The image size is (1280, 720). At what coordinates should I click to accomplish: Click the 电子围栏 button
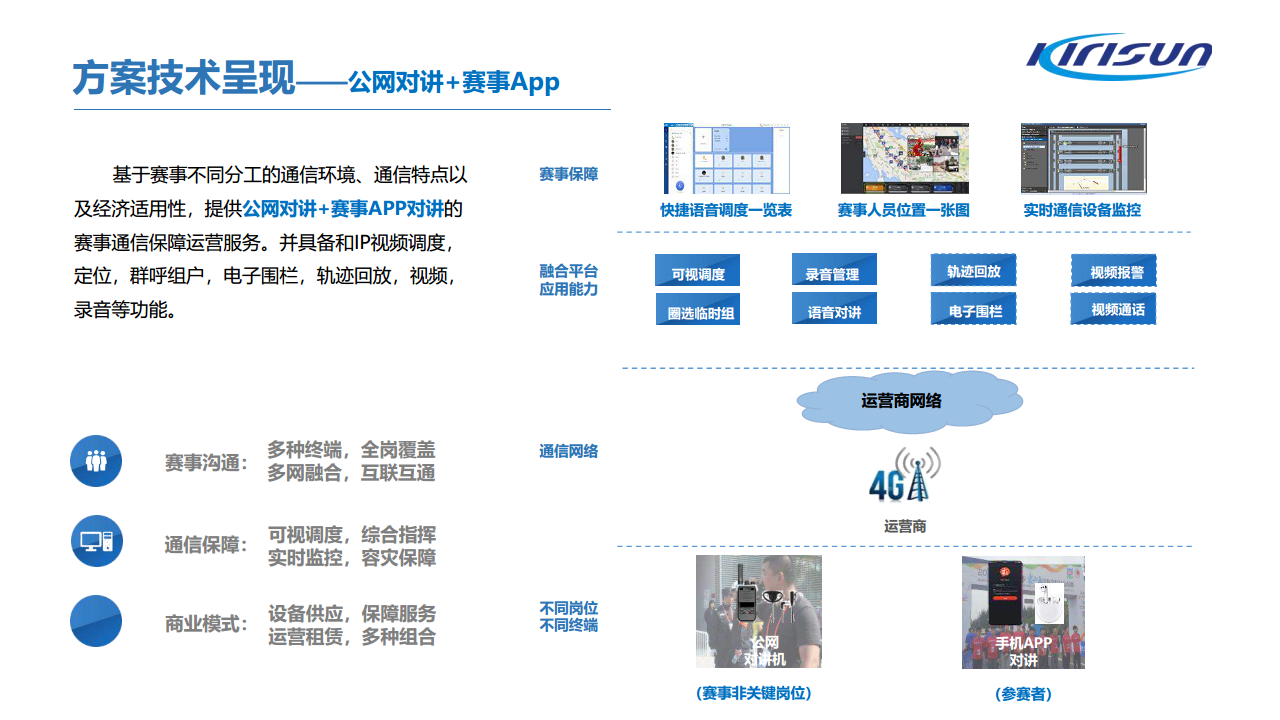[974, 309]
